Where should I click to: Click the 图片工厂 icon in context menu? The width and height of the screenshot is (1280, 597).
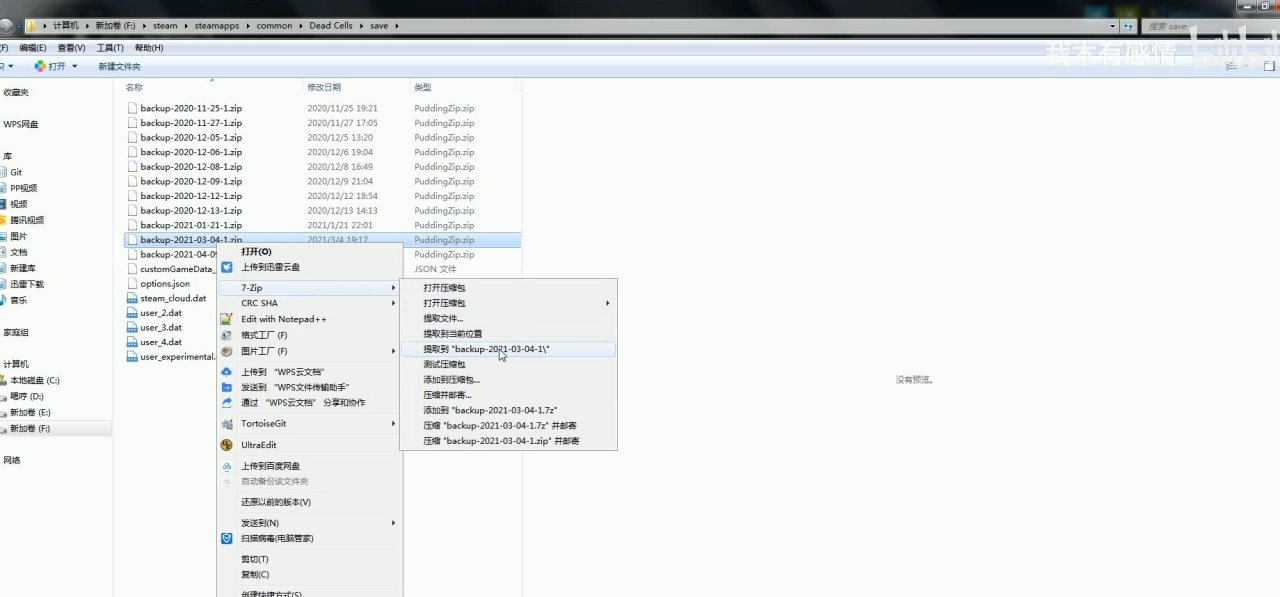227,351
